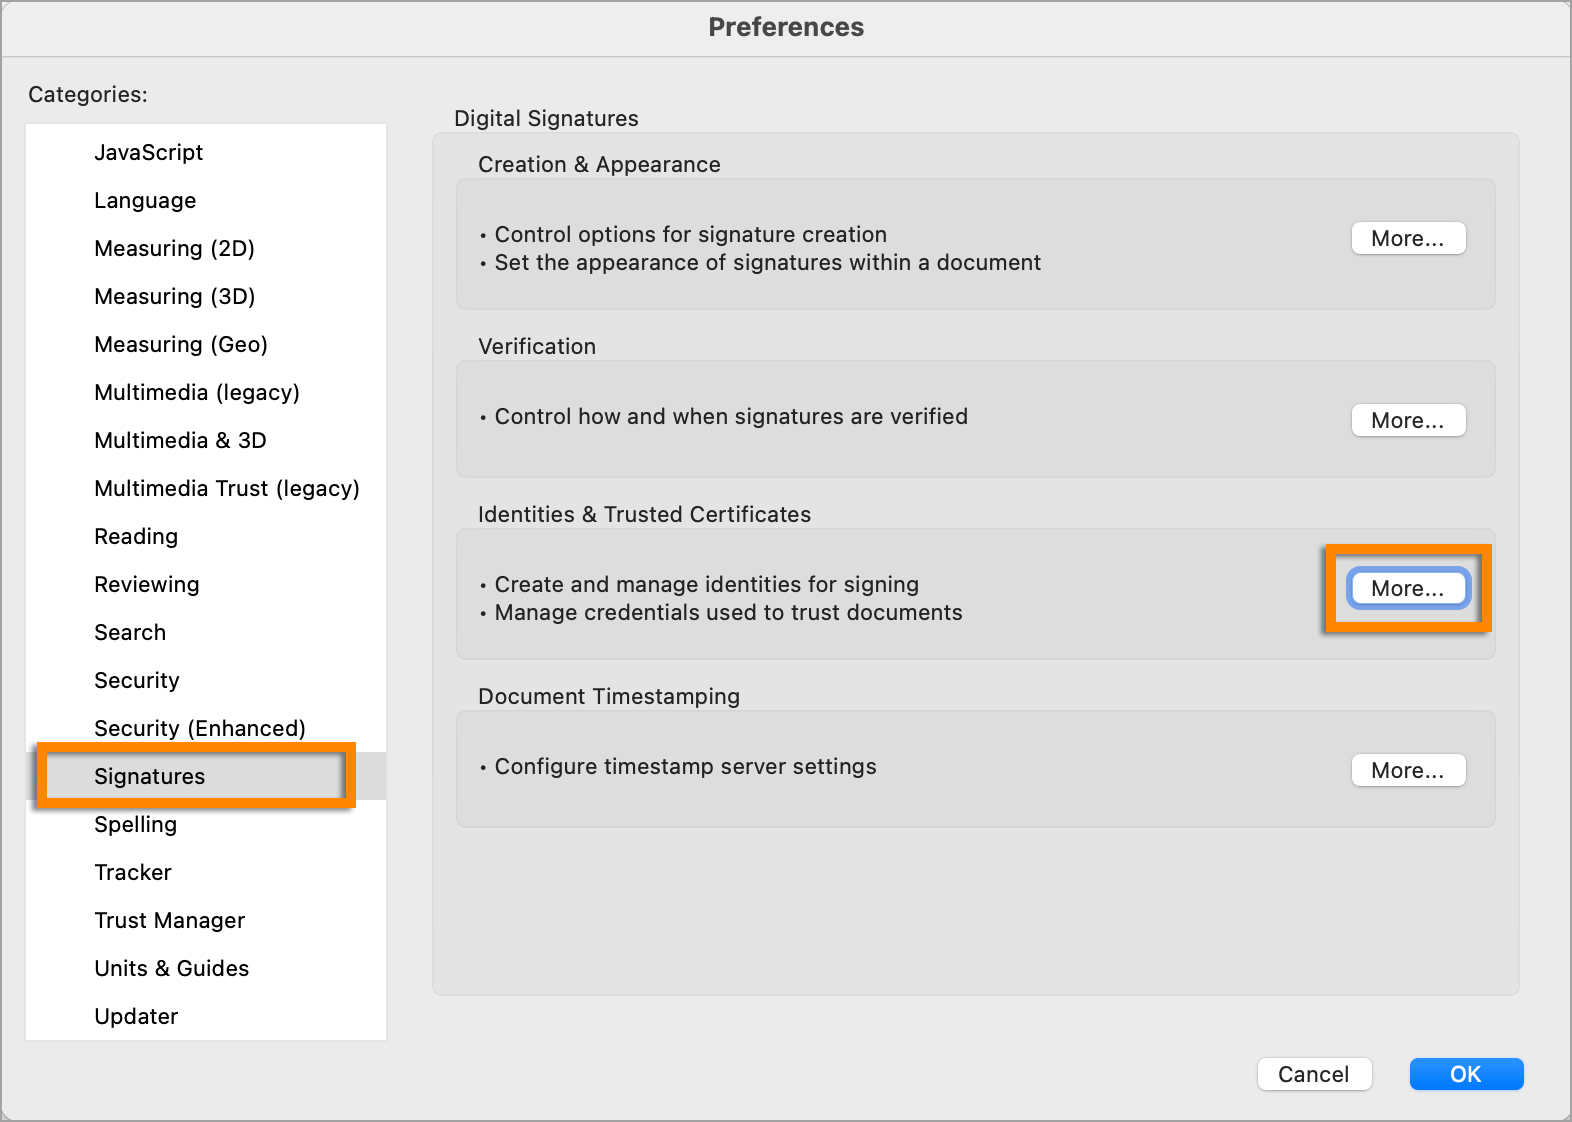
Task: Open More for Creation & Appearance
Action: pos(1407,238)
